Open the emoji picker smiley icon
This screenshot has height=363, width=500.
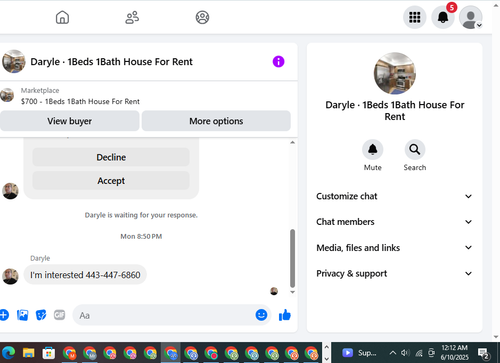[261, 315]
